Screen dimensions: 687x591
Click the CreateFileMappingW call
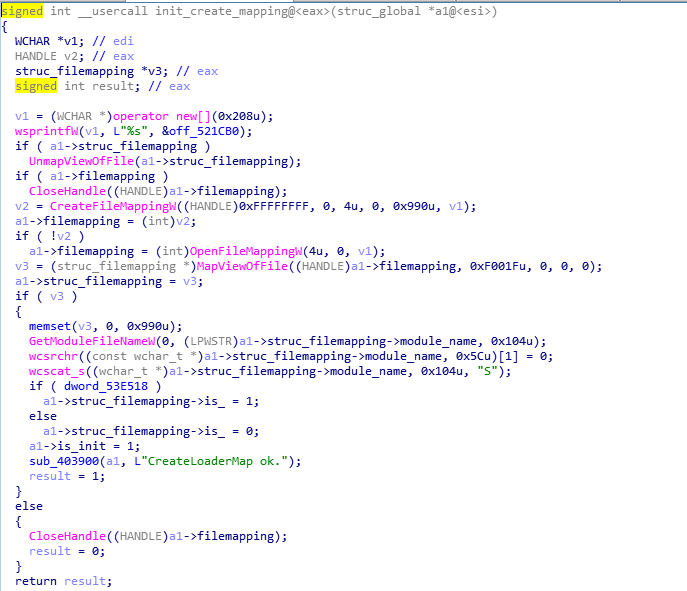point(113,206)
